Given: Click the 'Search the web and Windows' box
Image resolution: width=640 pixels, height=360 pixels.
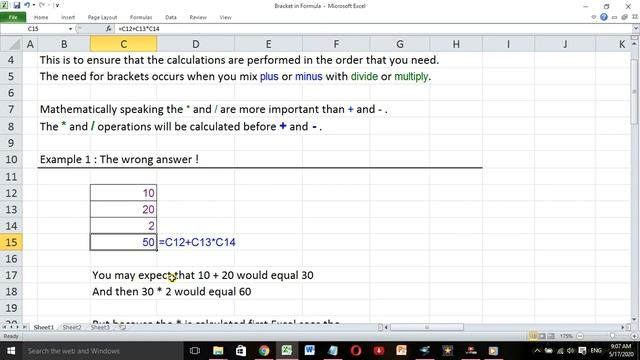Looking at the screenshot, I should point(102,351).
